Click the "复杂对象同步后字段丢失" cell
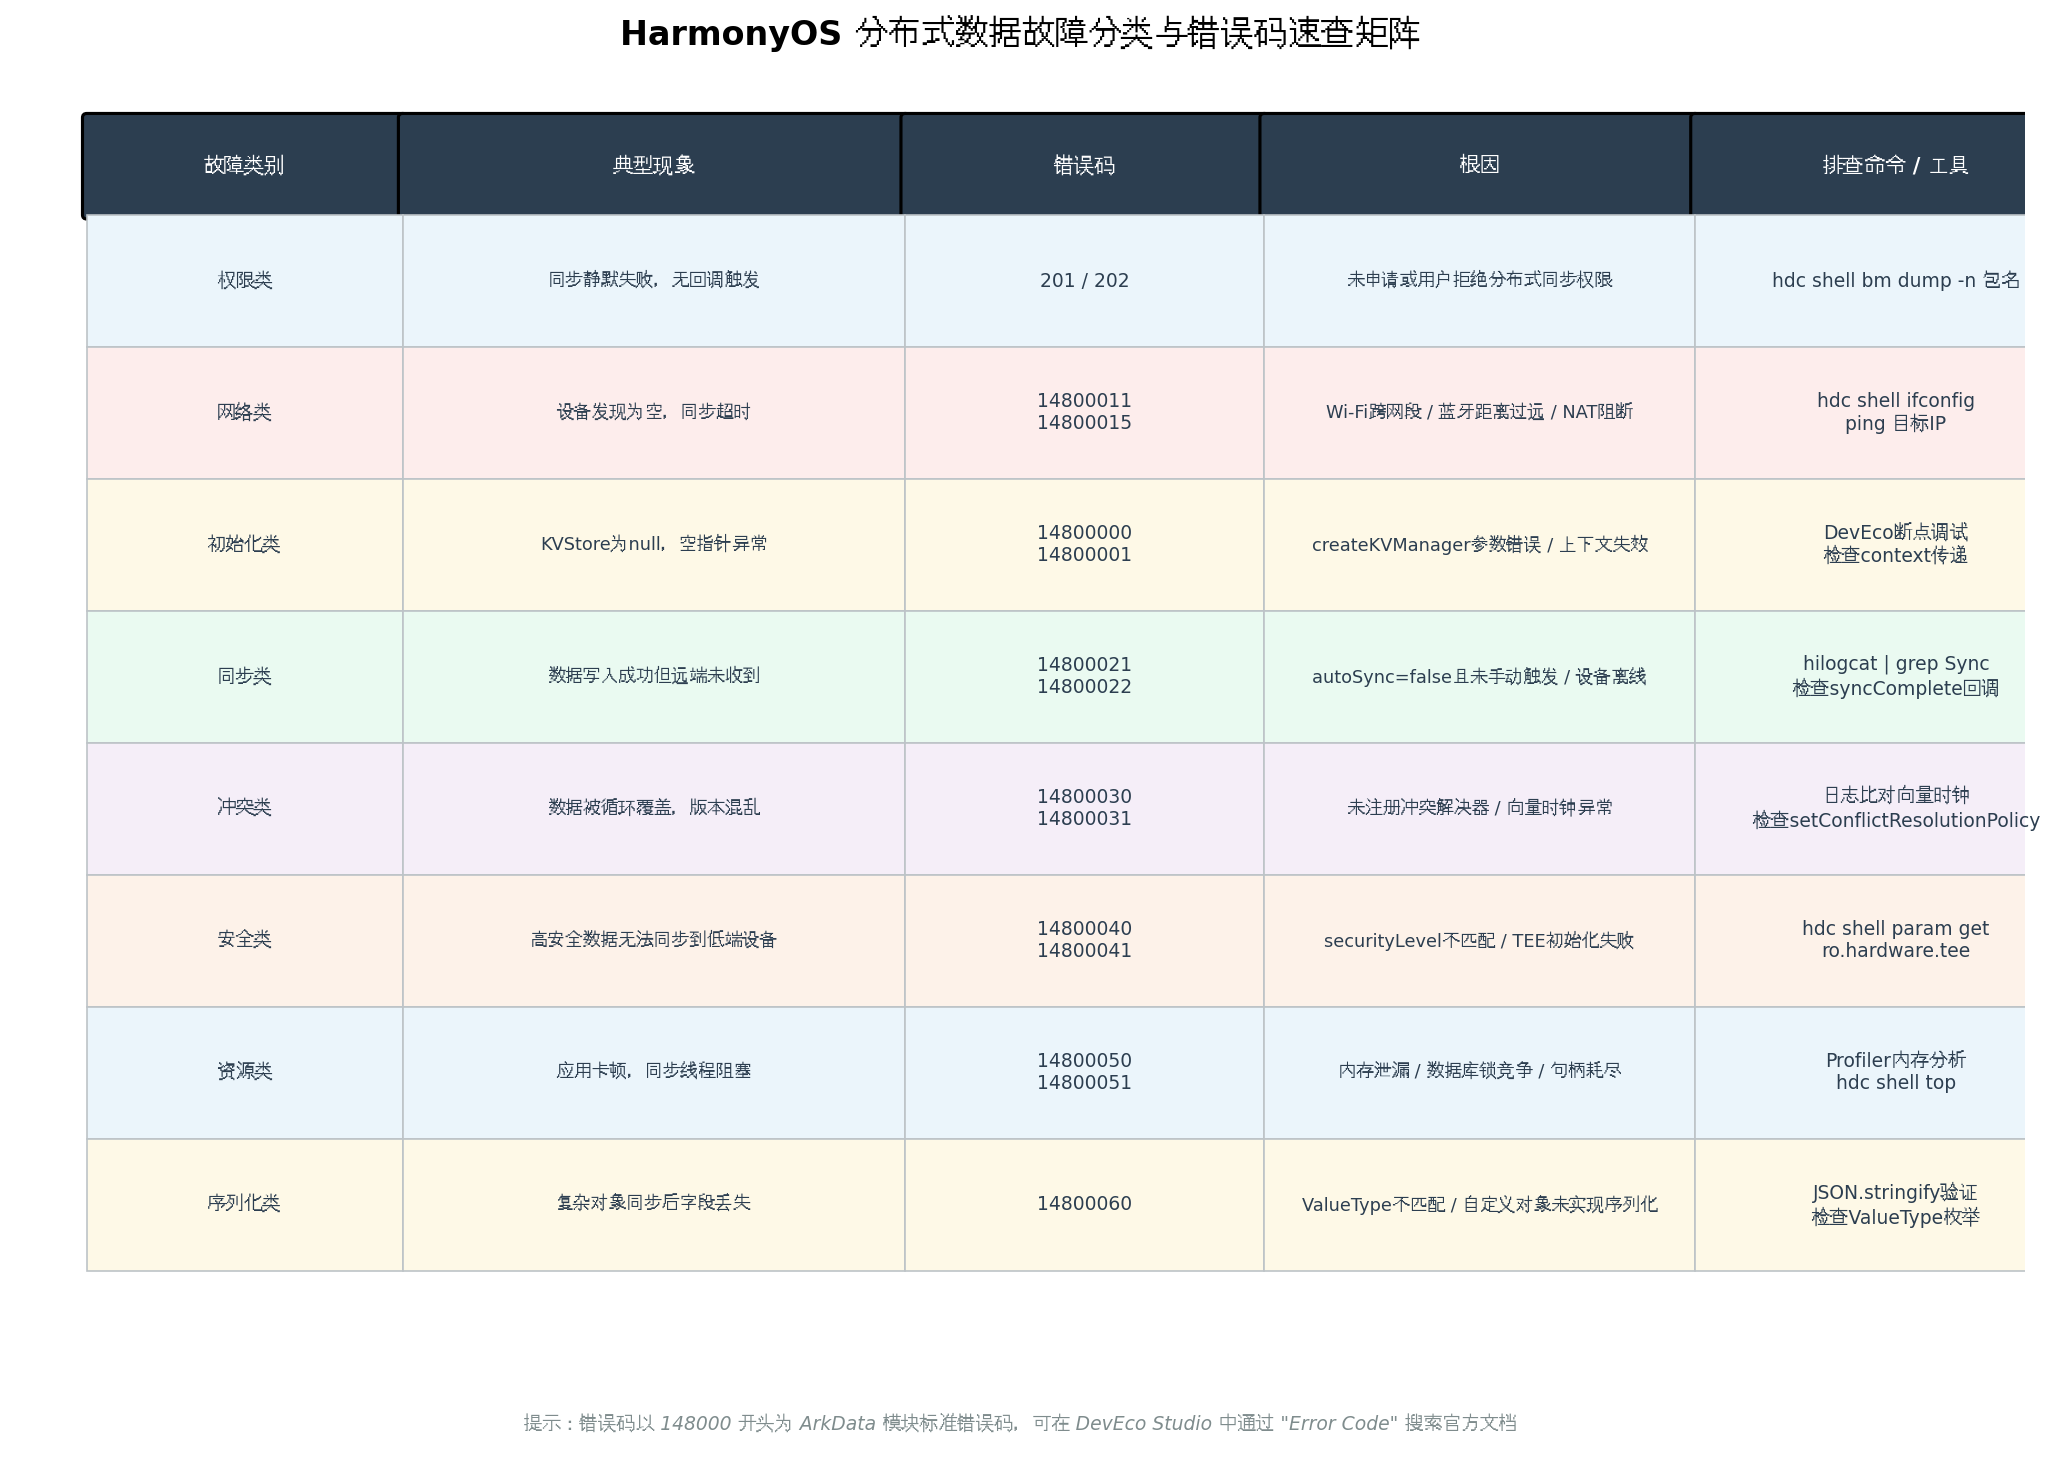The width and height of the screenshot is (2055, 1480). coord(654,1205)
